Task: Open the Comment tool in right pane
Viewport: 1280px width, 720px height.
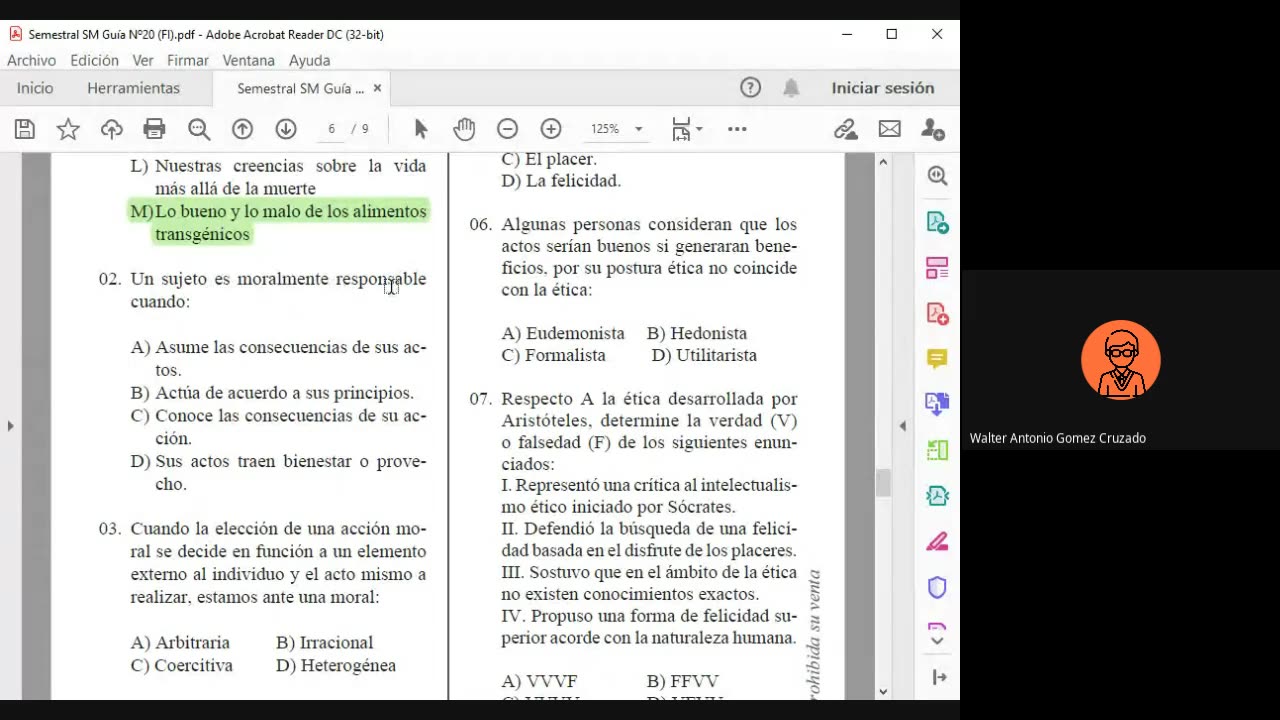Action: pos(937,359)
